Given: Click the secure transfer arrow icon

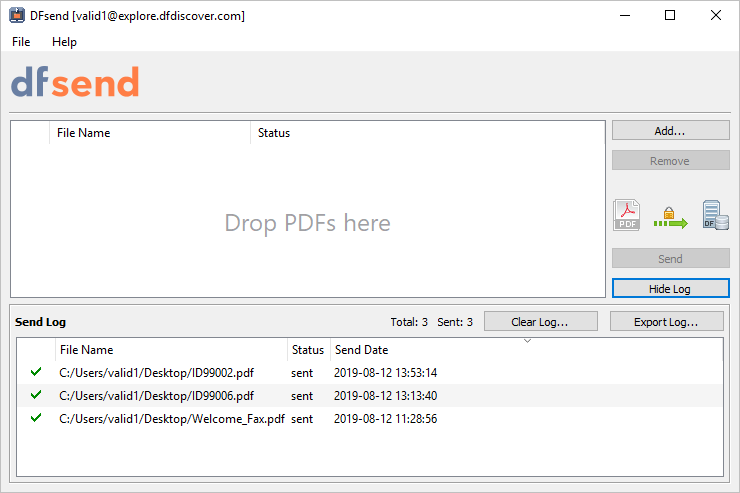Looking at the screenshot, I should tap(671, 218).
